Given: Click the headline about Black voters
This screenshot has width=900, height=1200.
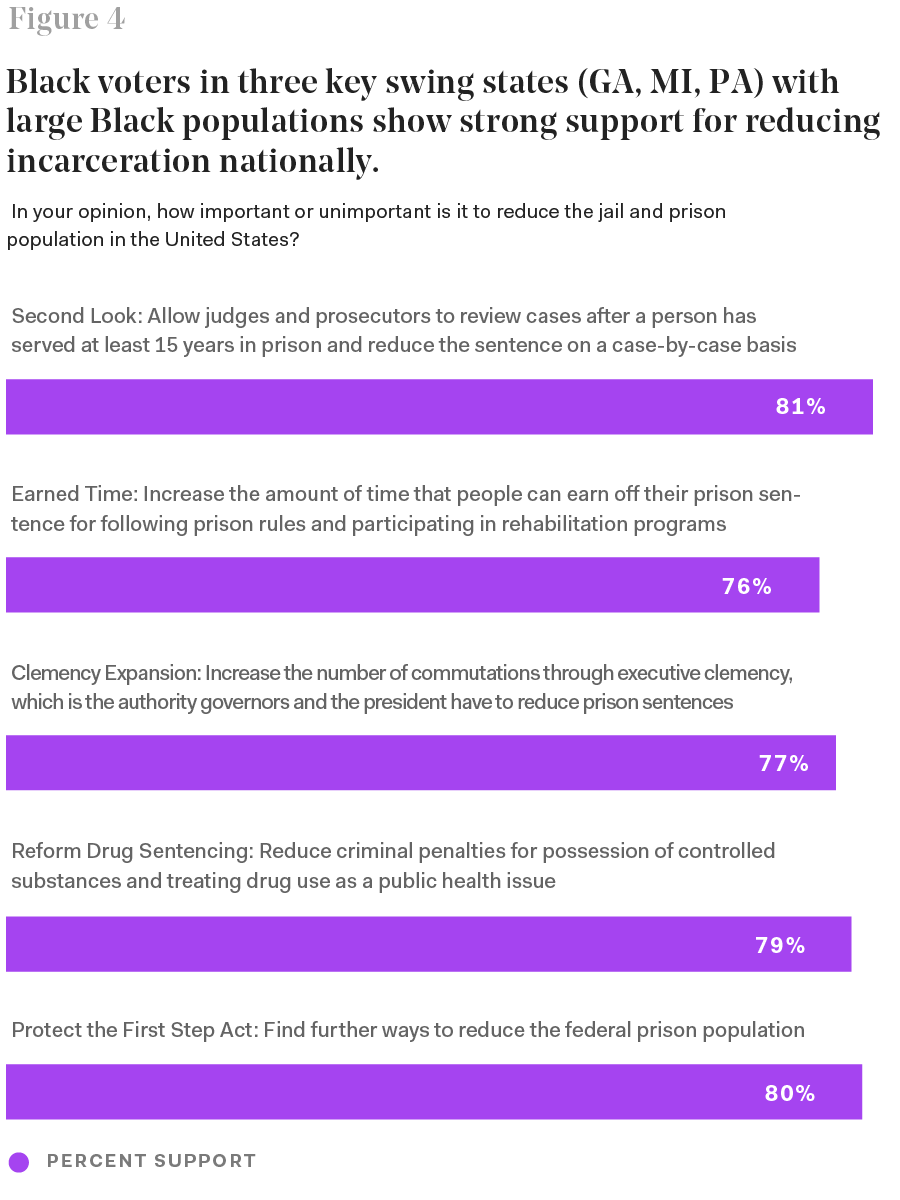Looking at the screenshot, I should click(442, 120).
